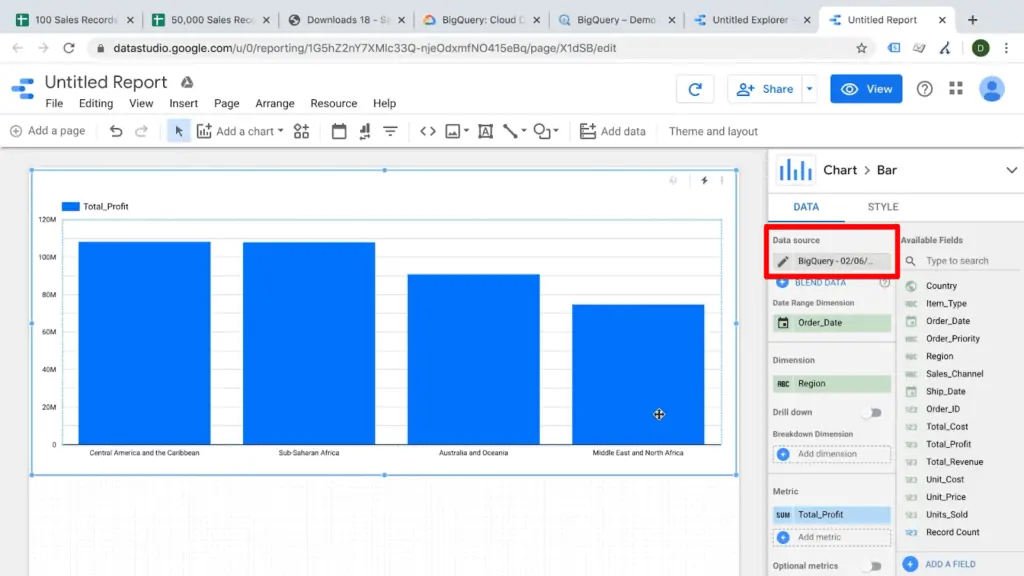Click the embed URL icon
Screen dimensions: 1024x576
[428, 130]
